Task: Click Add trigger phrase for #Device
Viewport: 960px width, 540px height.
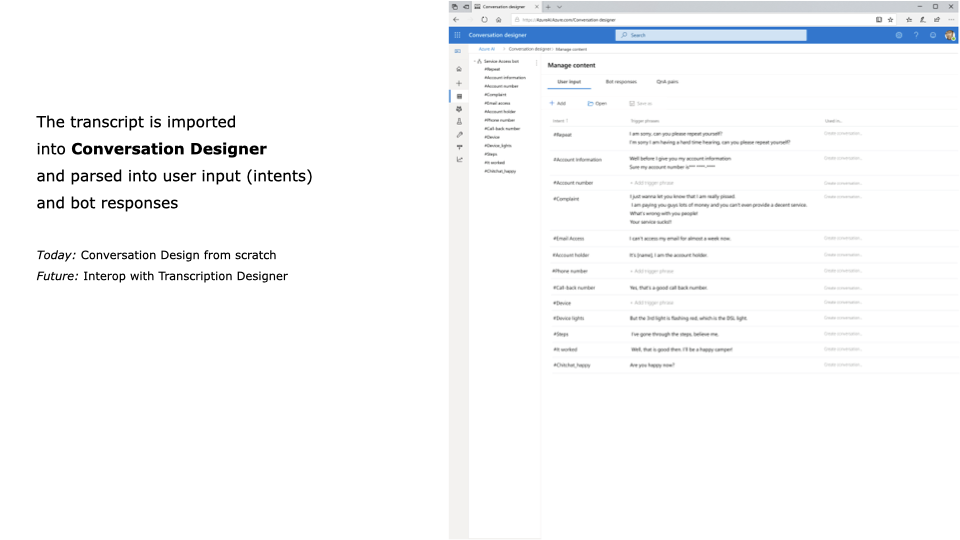Action: pos(652,303)
